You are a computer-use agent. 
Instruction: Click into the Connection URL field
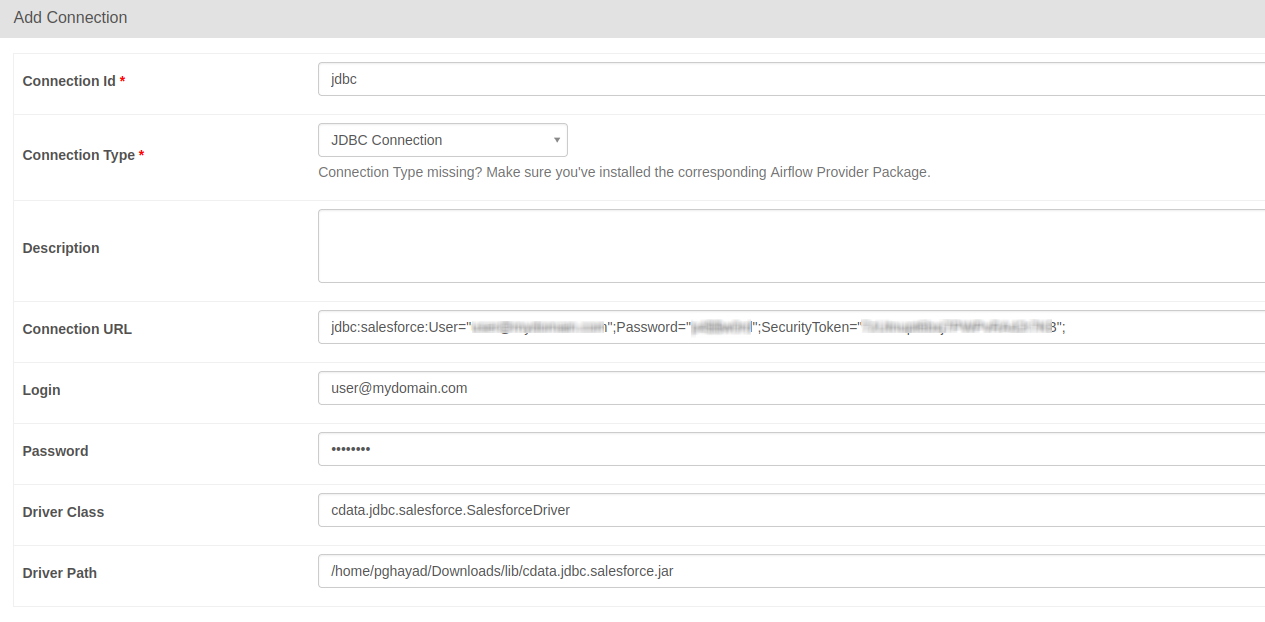point(790,327)
